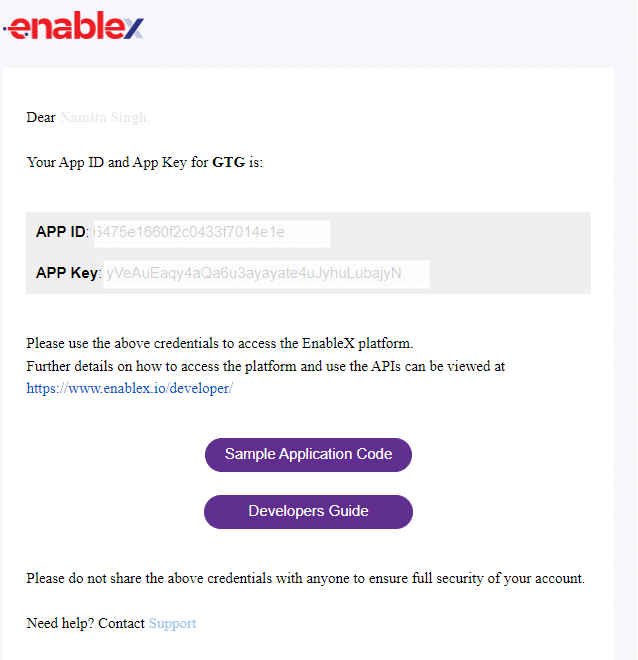Open the Developers Guide

tap(308, 511)
